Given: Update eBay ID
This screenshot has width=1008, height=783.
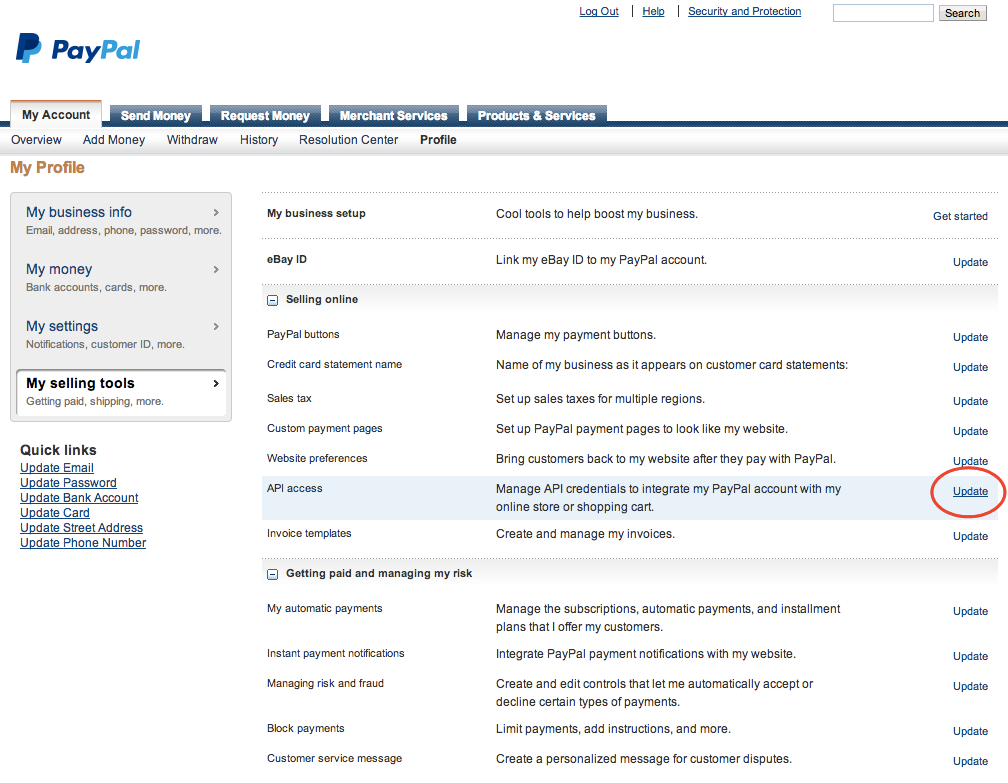Looking at the screenshot, I should pyautogui.click(x=970, y=262).
